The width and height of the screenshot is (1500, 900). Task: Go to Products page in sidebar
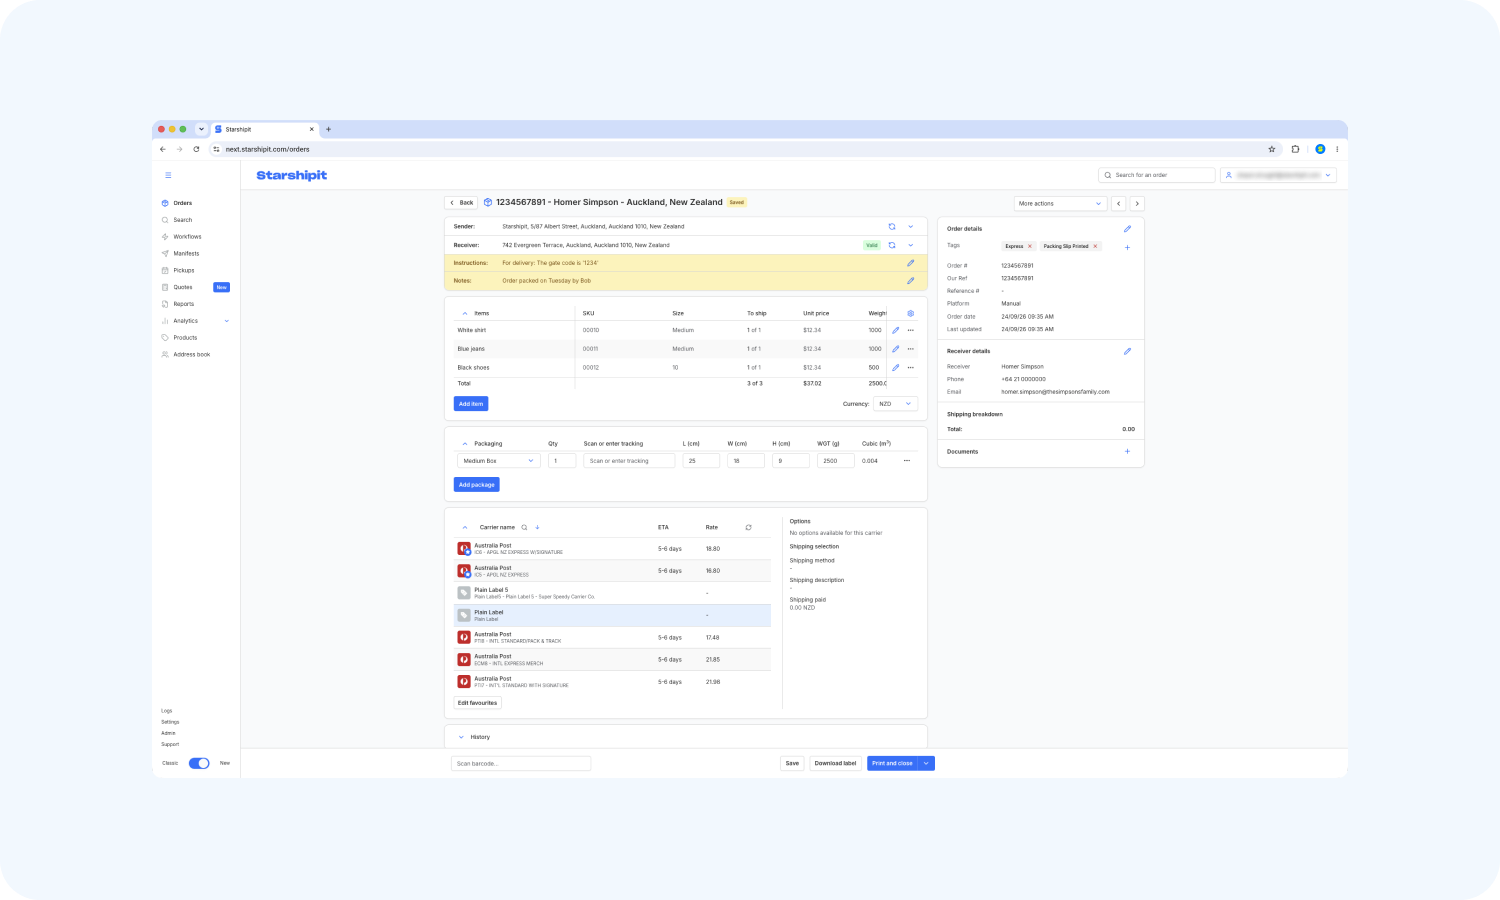point(185,338)
